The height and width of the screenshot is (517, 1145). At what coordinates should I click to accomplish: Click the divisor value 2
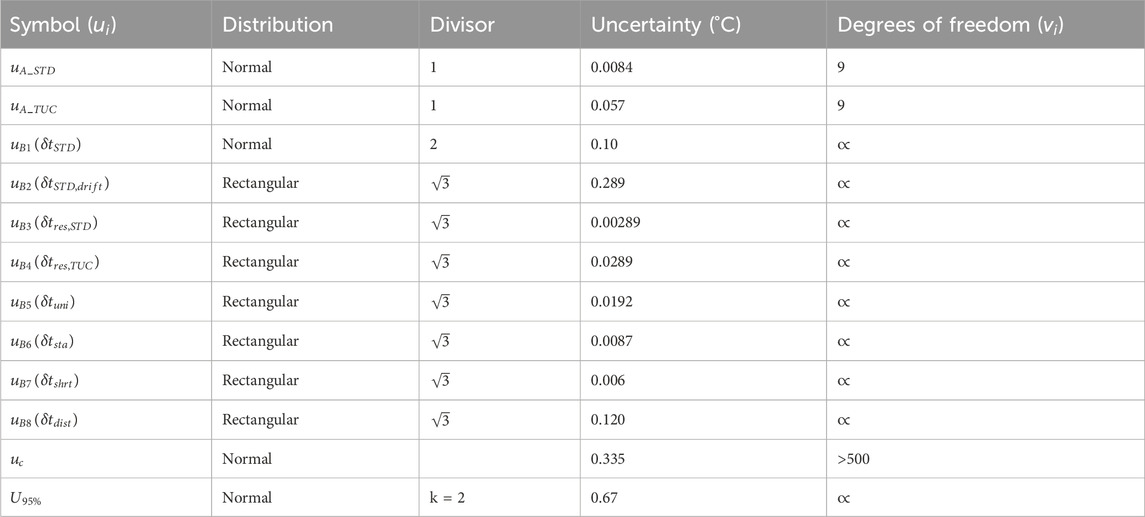click(434, 145)
